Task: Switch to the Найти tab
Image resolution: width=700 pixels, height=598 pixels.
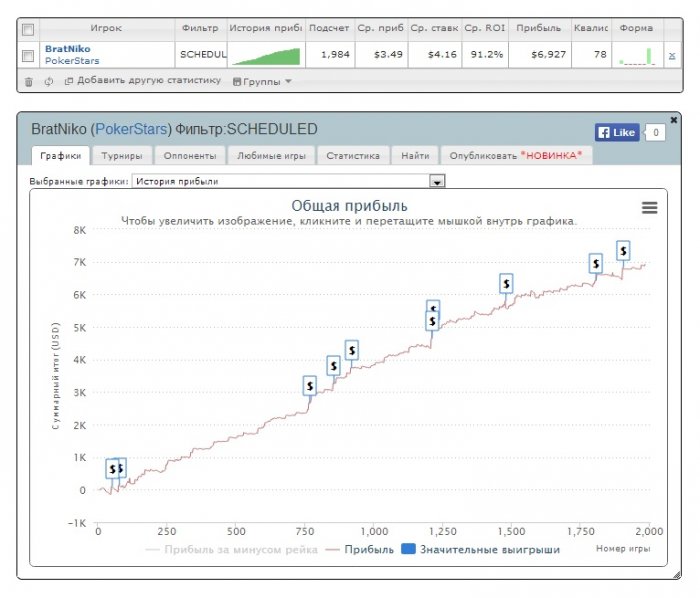Action: pos(415,156)
